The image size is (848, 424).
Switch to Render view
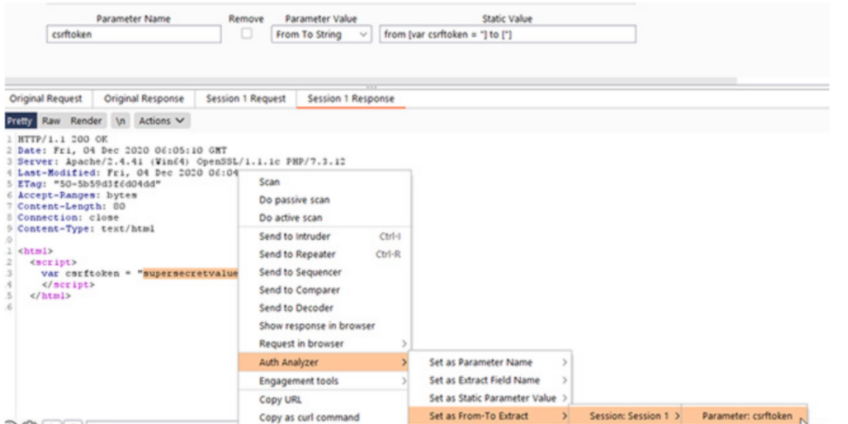click(85, 121)
